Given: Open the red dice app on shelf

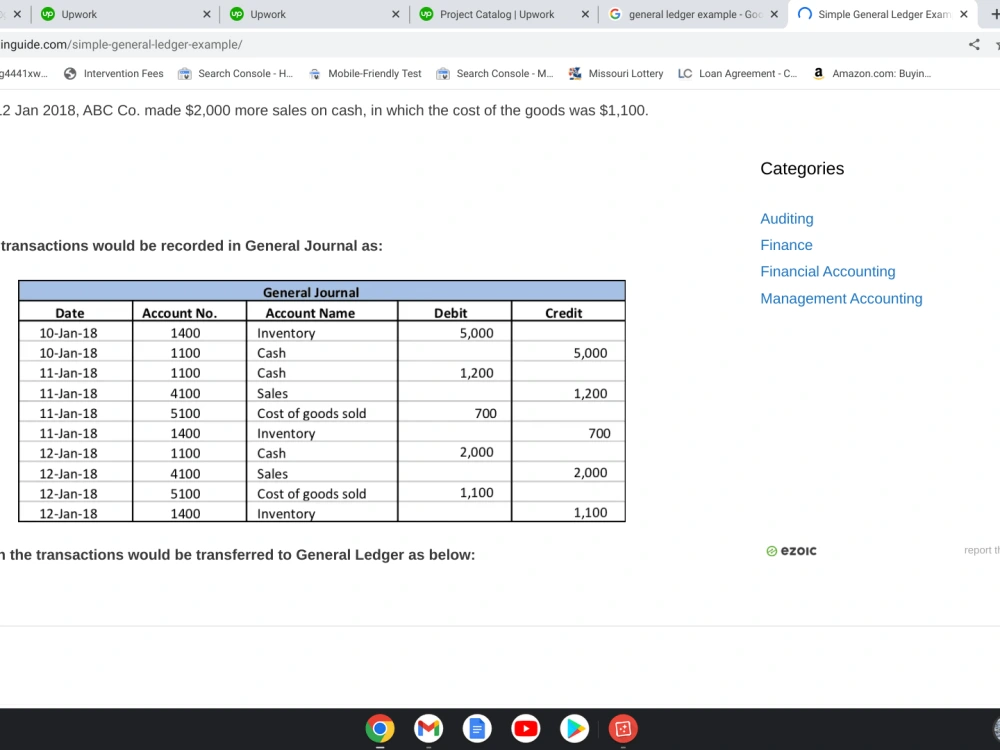Looking at the screenshot, I should tap(623, 728).
